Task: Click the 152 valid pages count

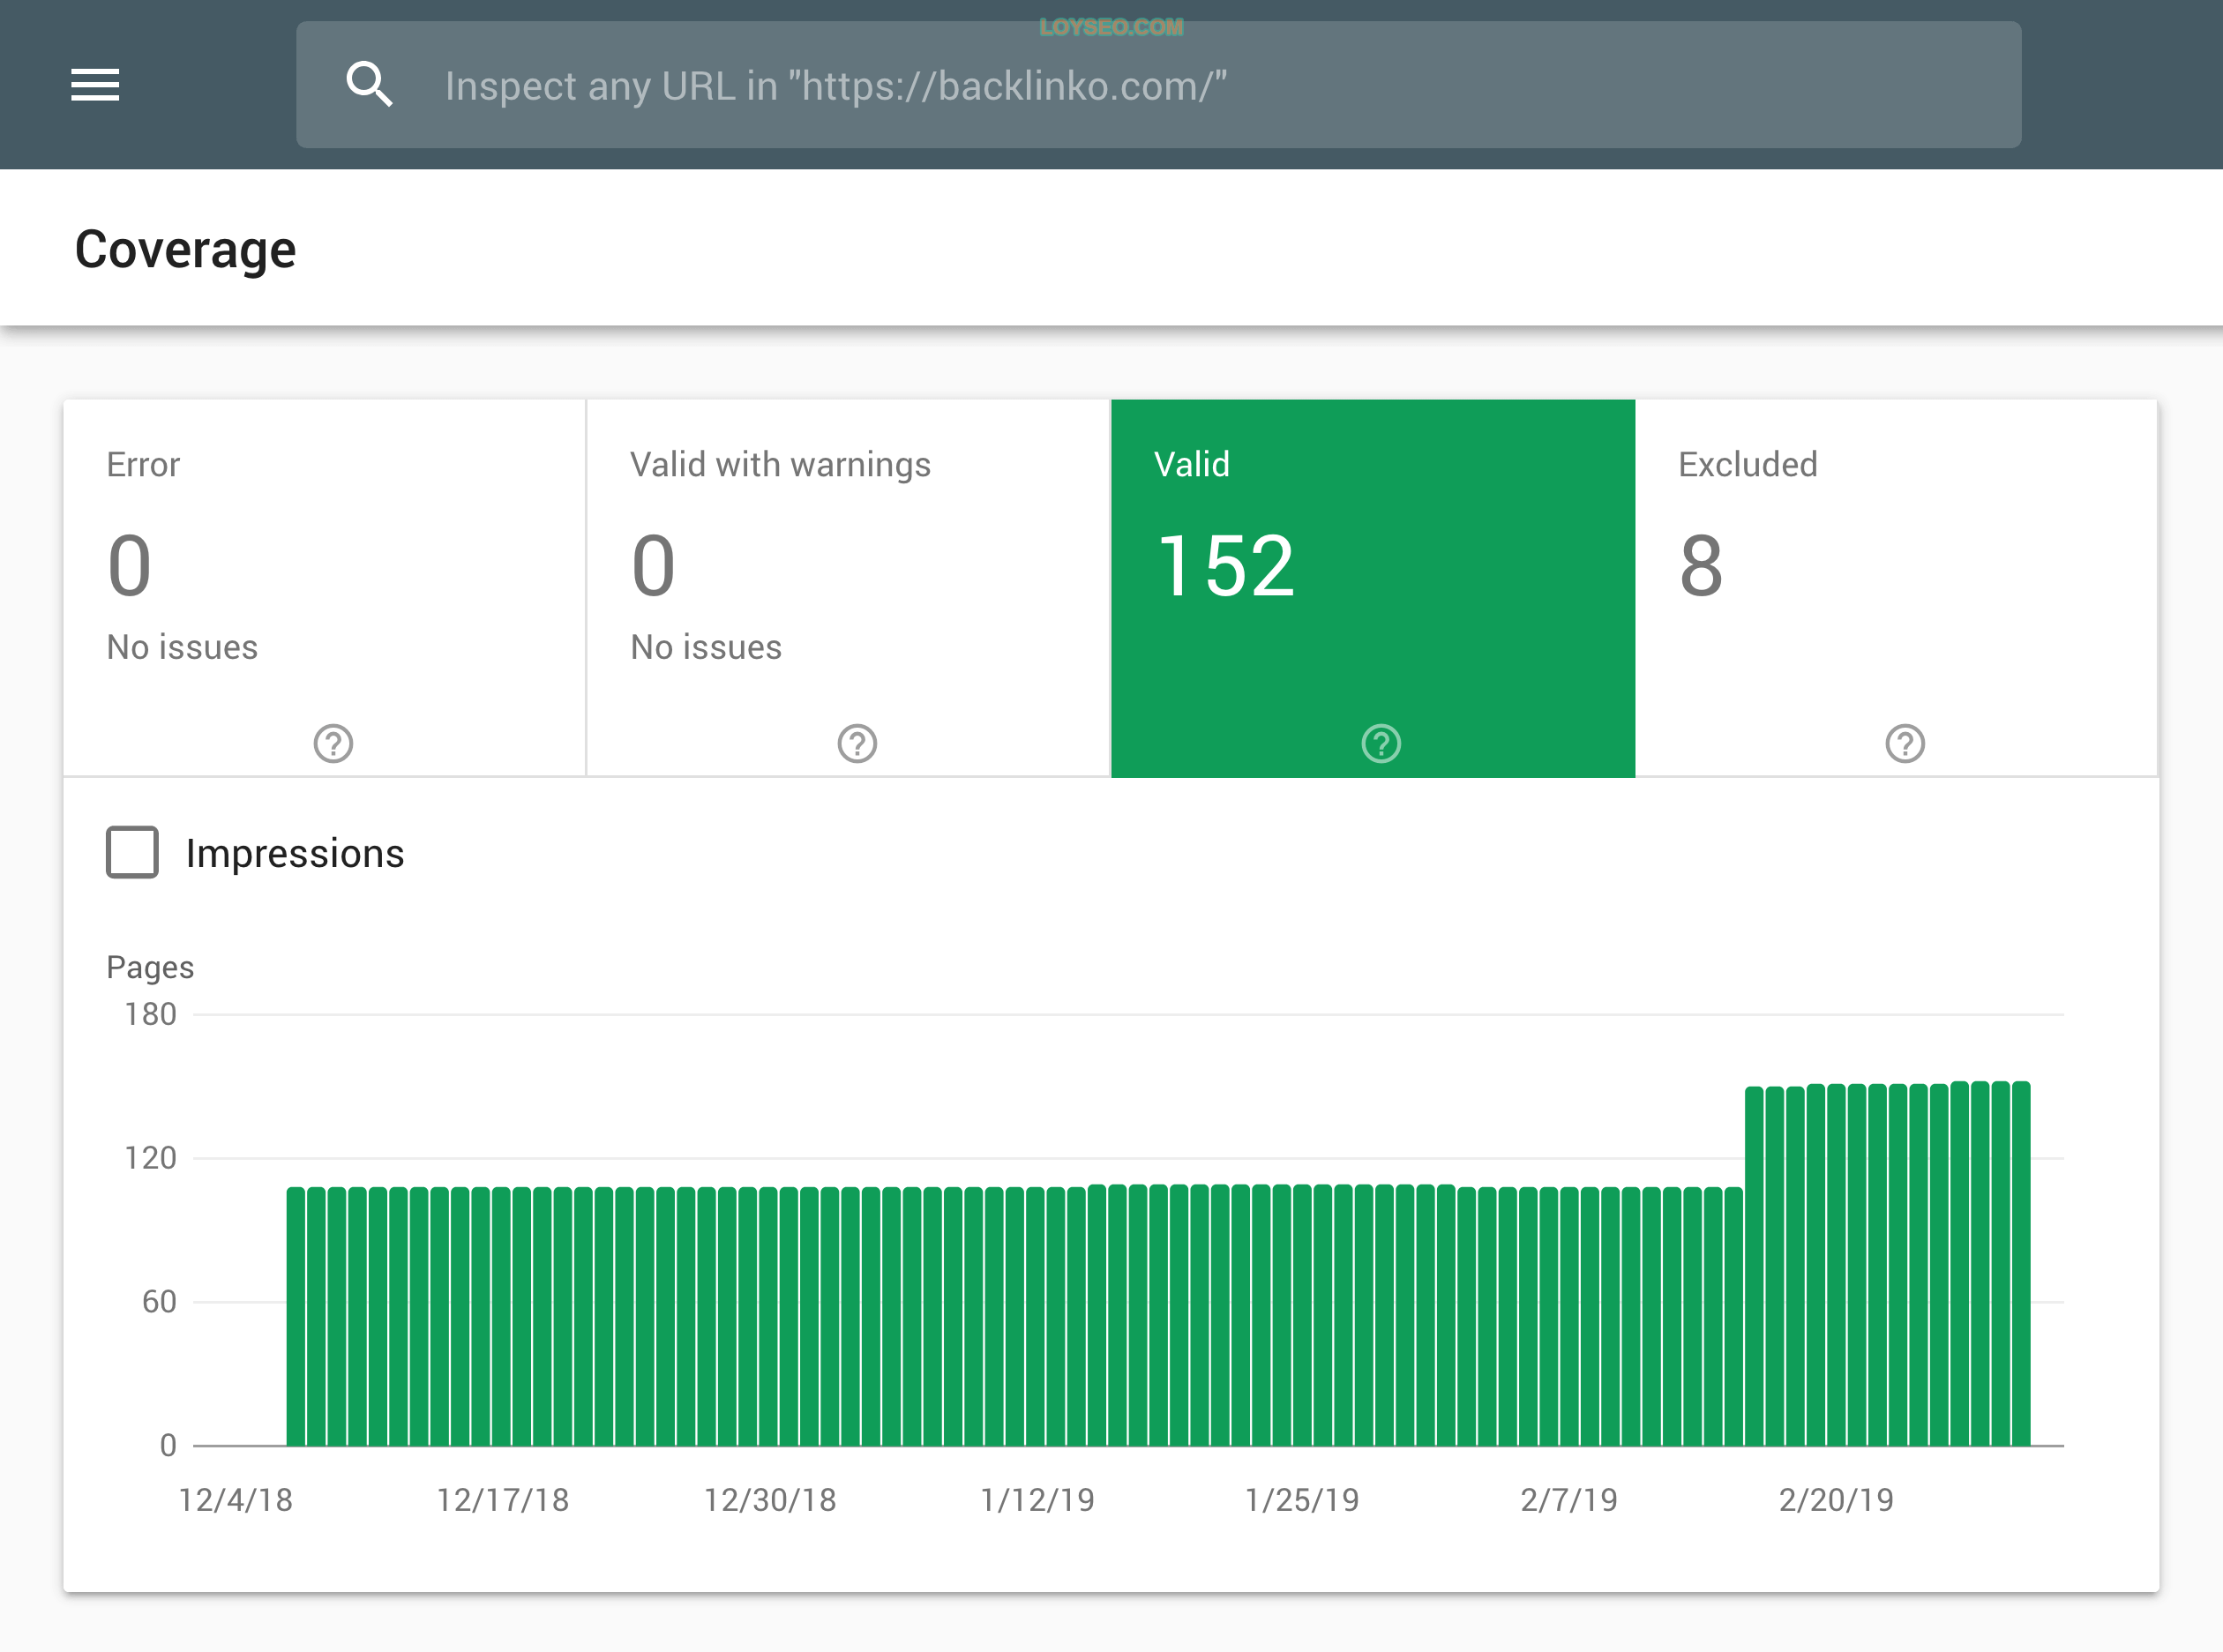Action: click(x=1225, y=566)
